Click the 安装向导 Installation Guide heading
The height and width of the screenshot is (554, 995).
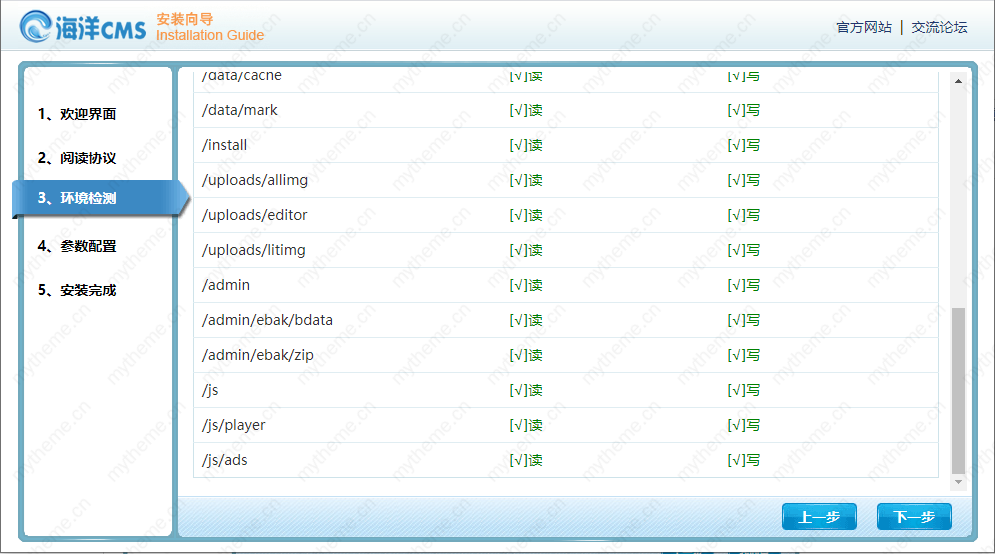pyautogui.click(x=210, y=27)
